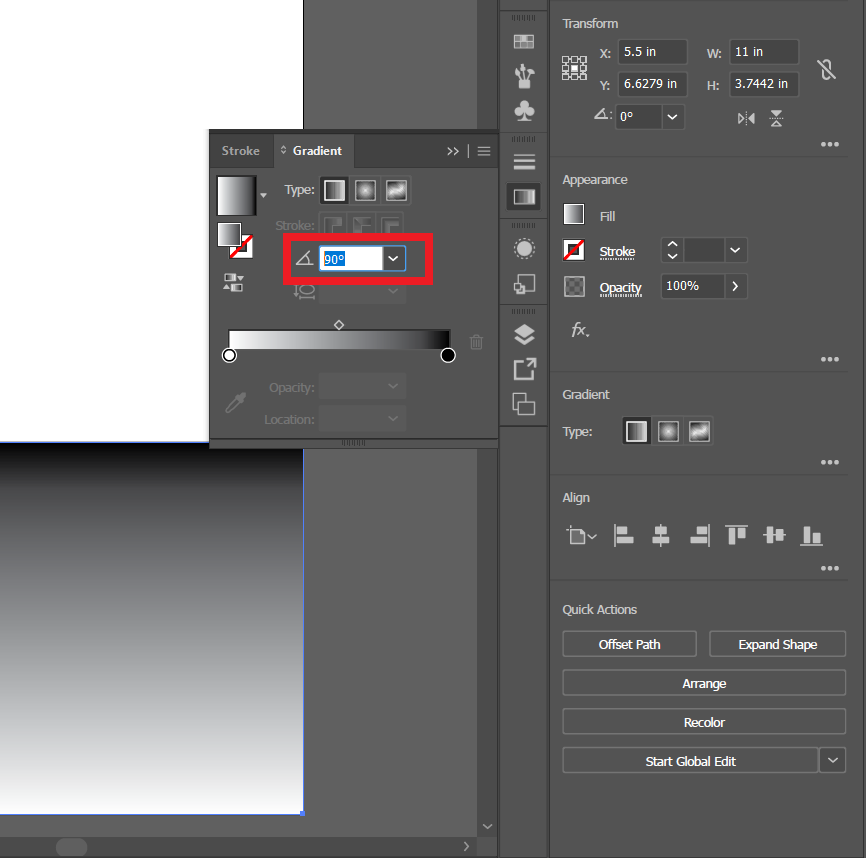Click the Offset Path button
866x858 pixels.
point(629,644)
